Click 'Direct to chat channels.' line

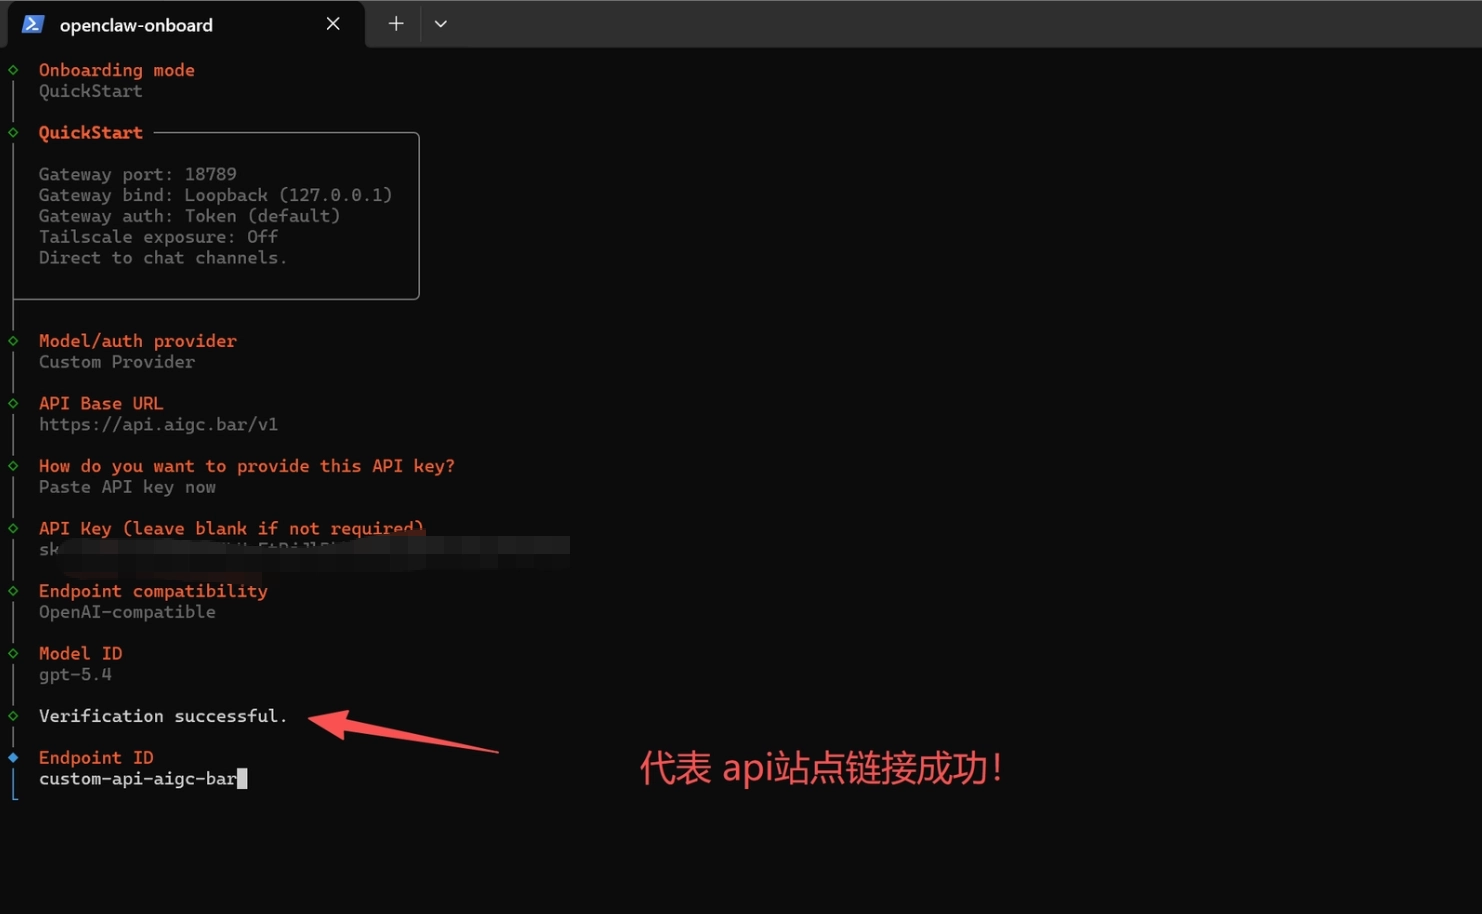coord(163,258)
